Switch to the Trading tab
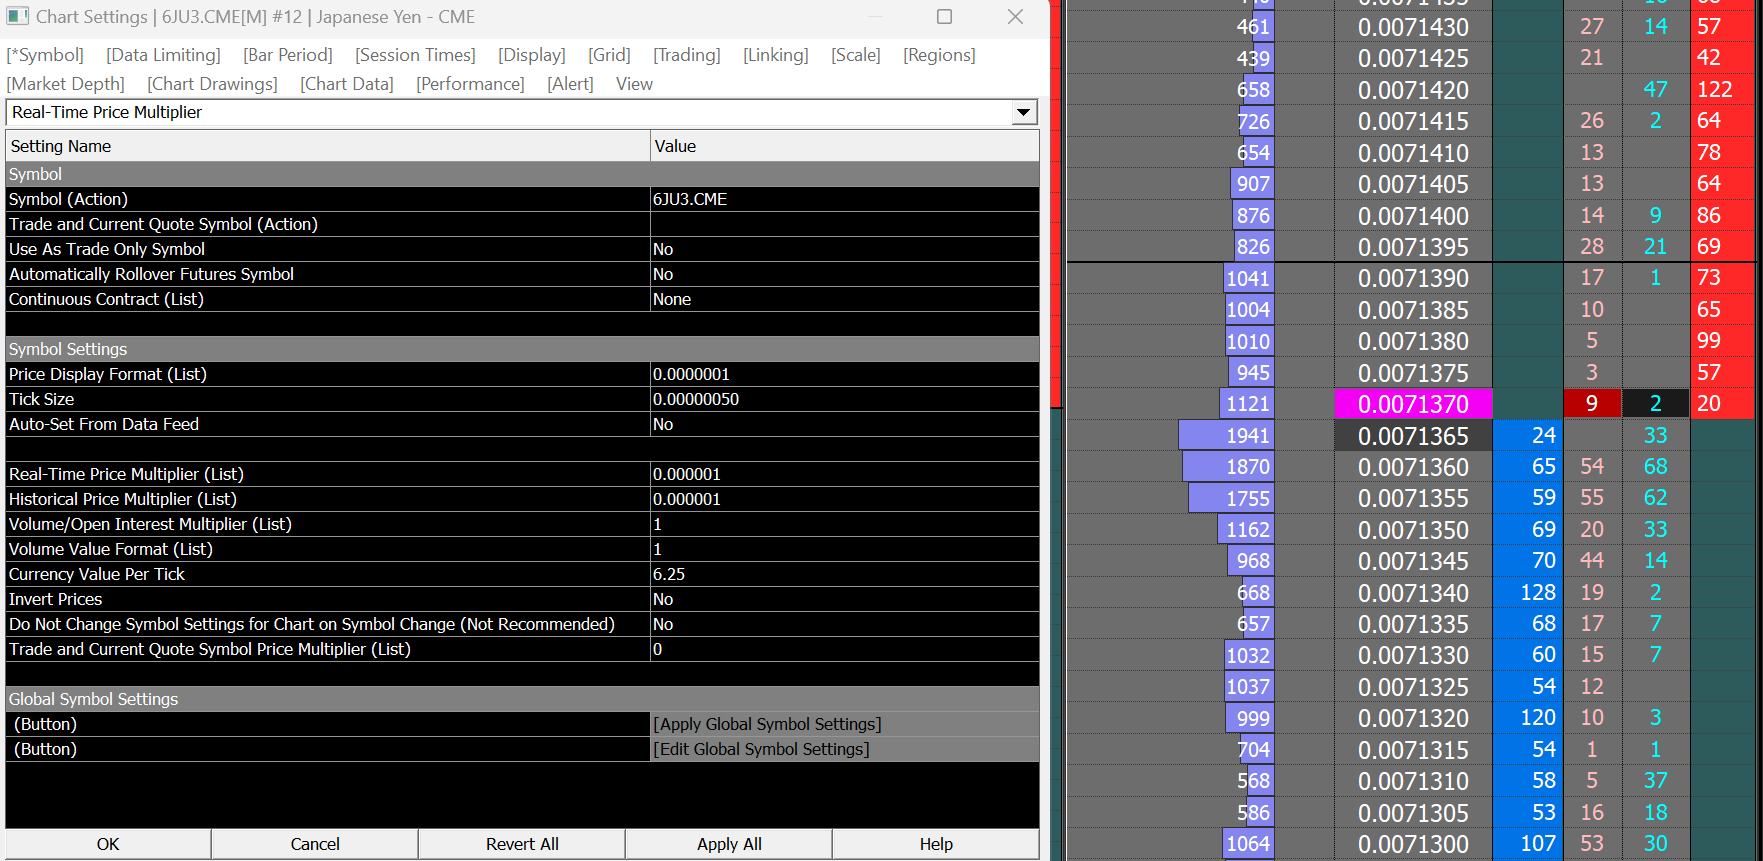Viewport: 1763px width, 861px height. click(x=687, y=55)
